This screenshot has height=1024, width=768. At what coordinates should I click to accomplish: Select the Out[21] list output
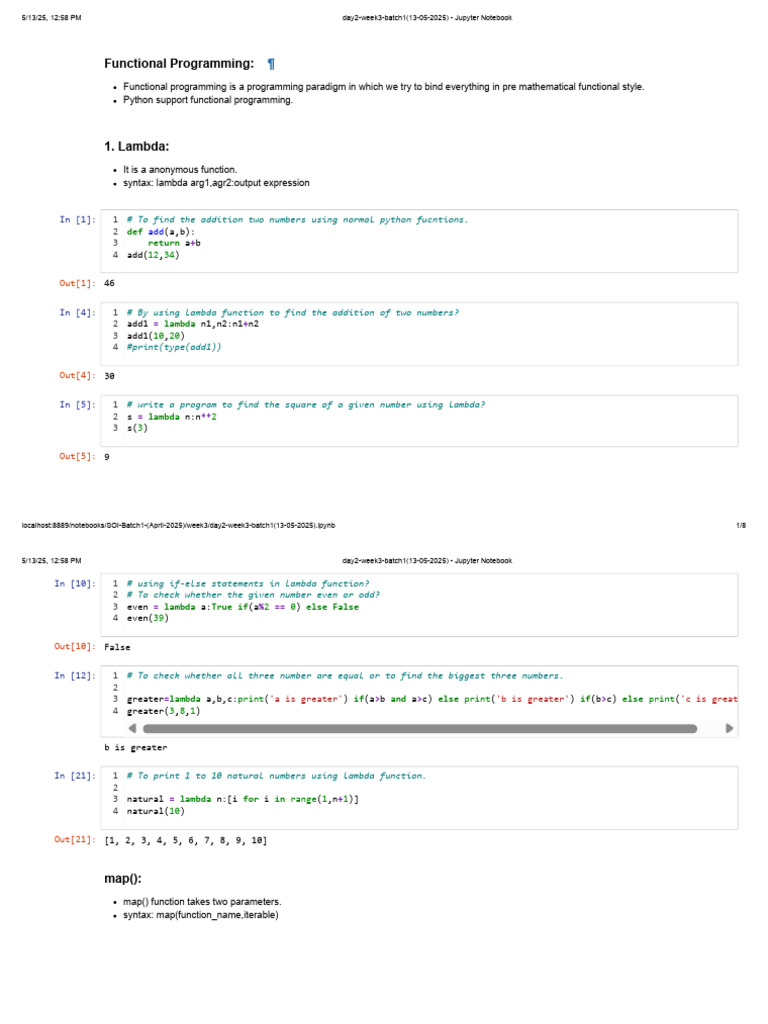click(x=185, y=840)
